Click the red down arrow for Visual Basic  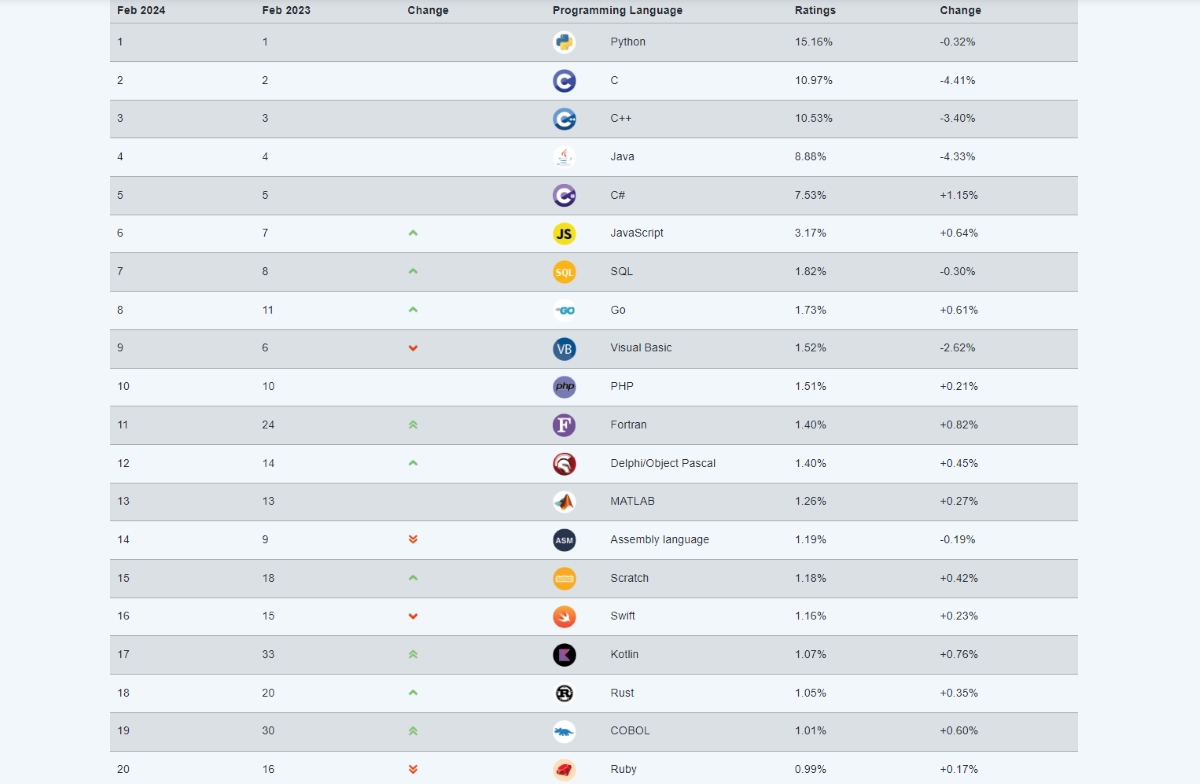click(413, 348)
